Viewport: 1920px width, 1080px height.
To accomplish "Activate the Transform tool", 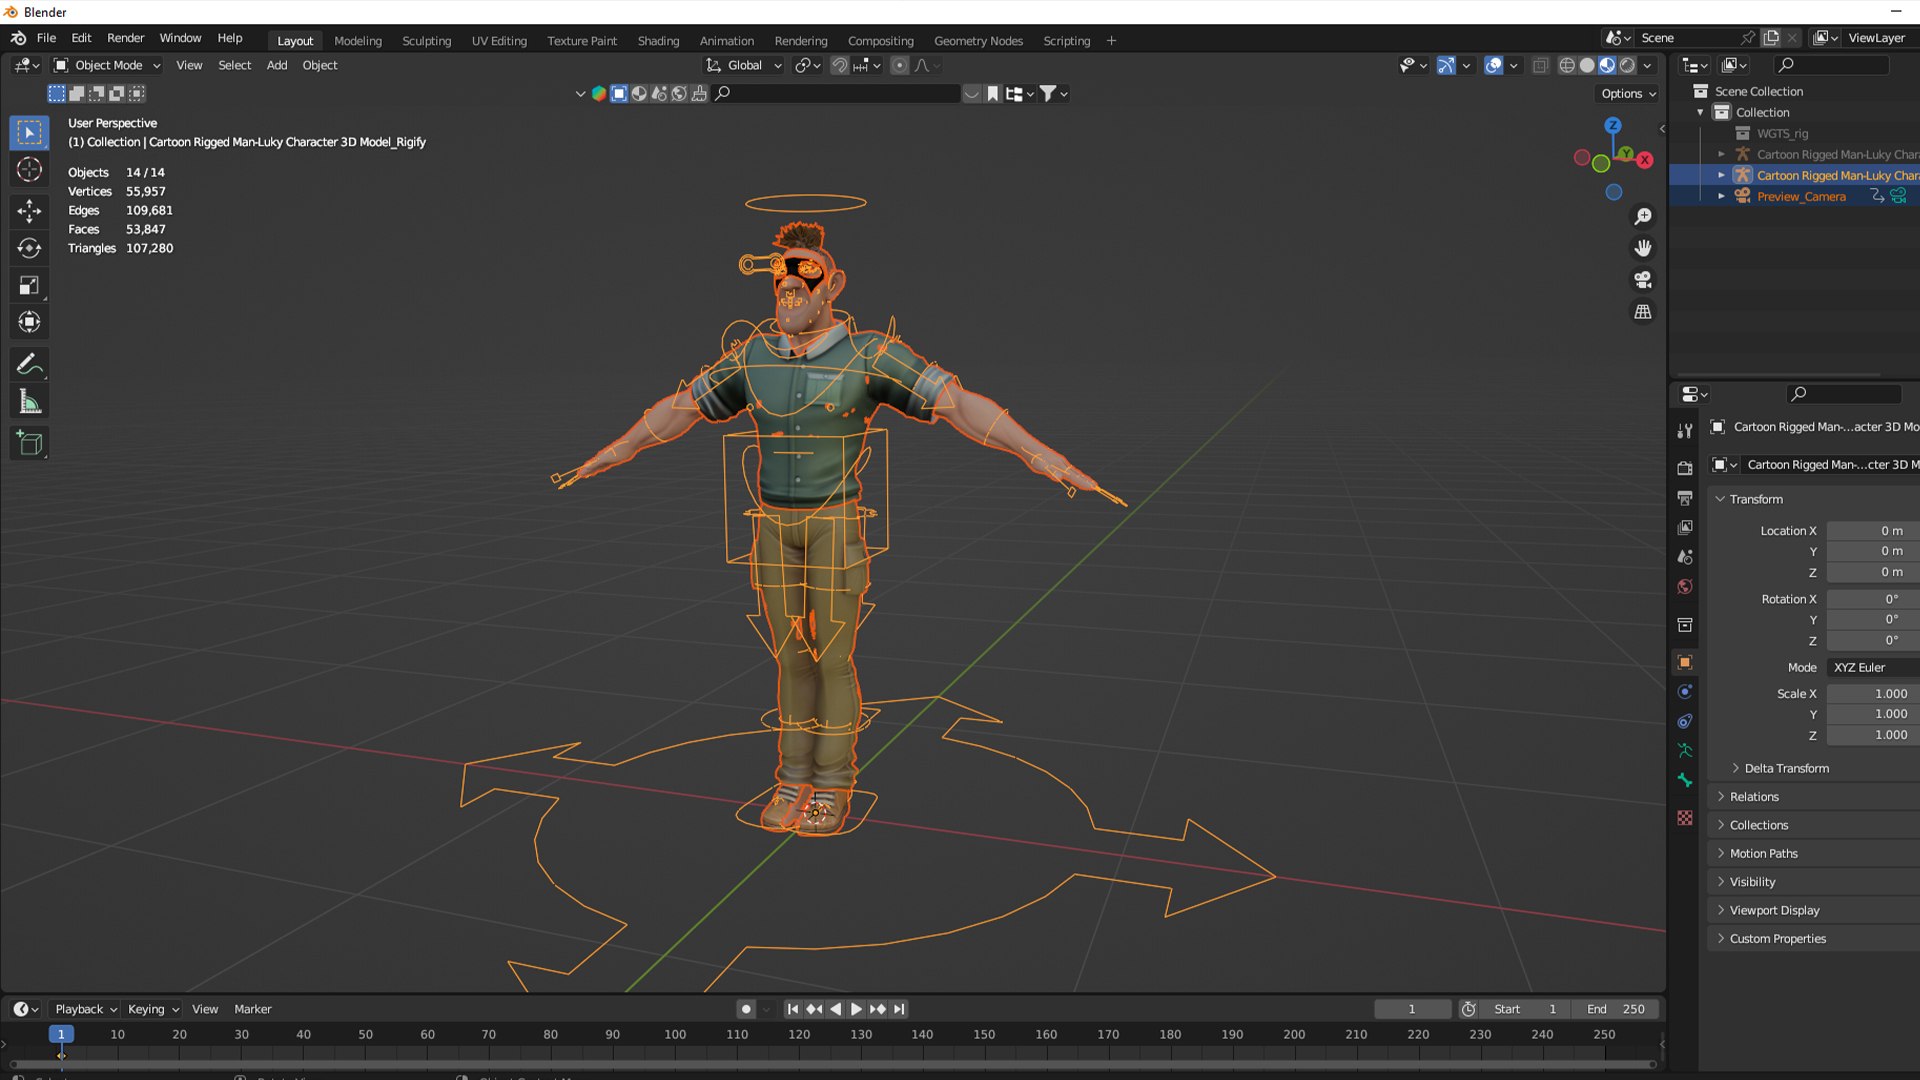I will coord(29,322).
